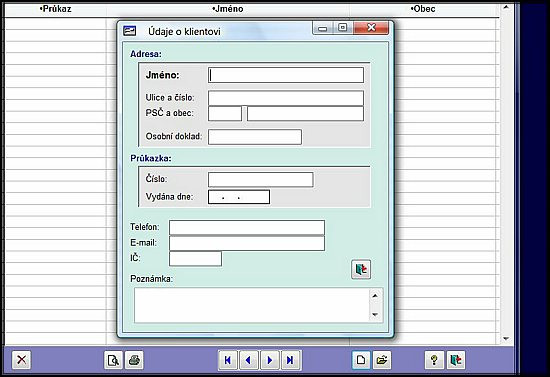Open the search document magnifier icon

(113, 360)
